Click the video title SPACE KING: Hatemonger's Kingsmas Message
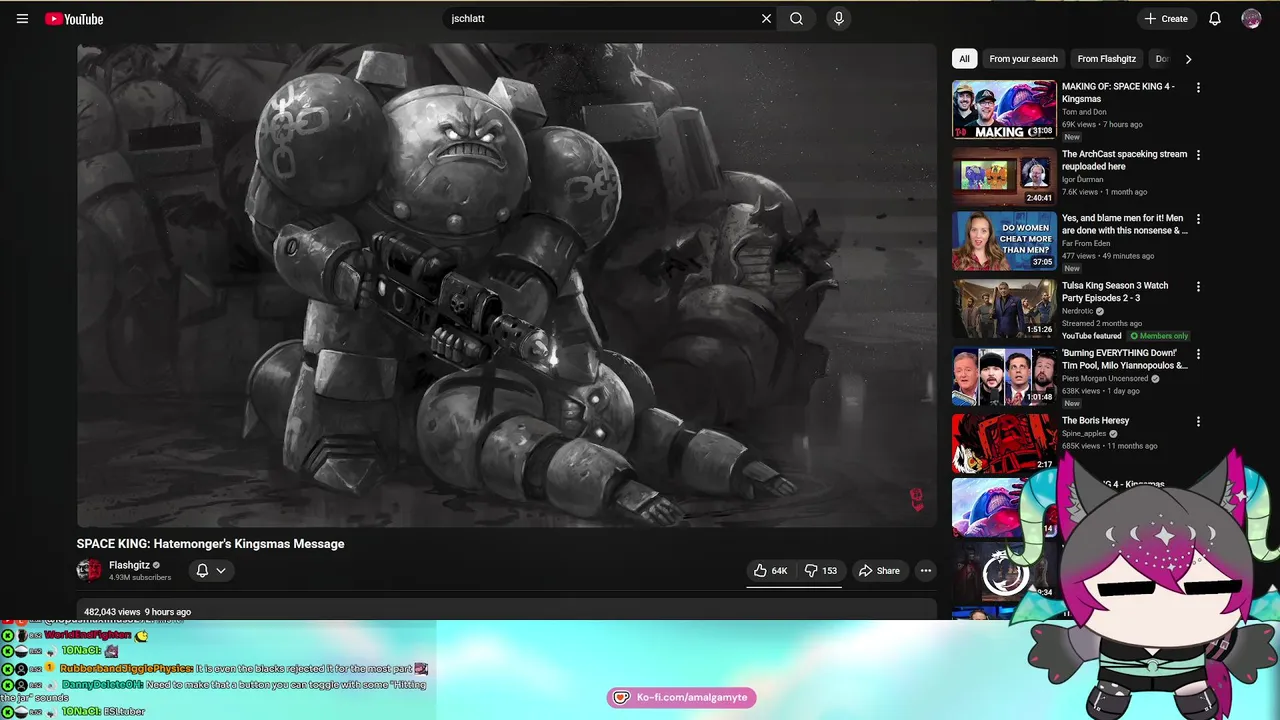 211,544
